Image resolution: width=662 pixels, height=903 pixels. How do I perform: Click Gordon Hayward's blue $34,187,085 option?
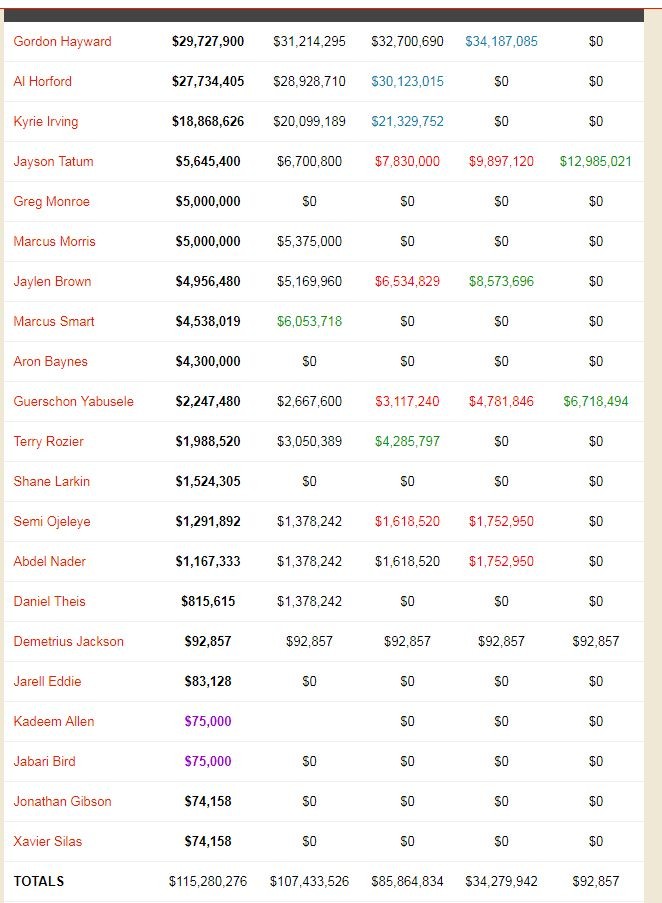(501, 41)
